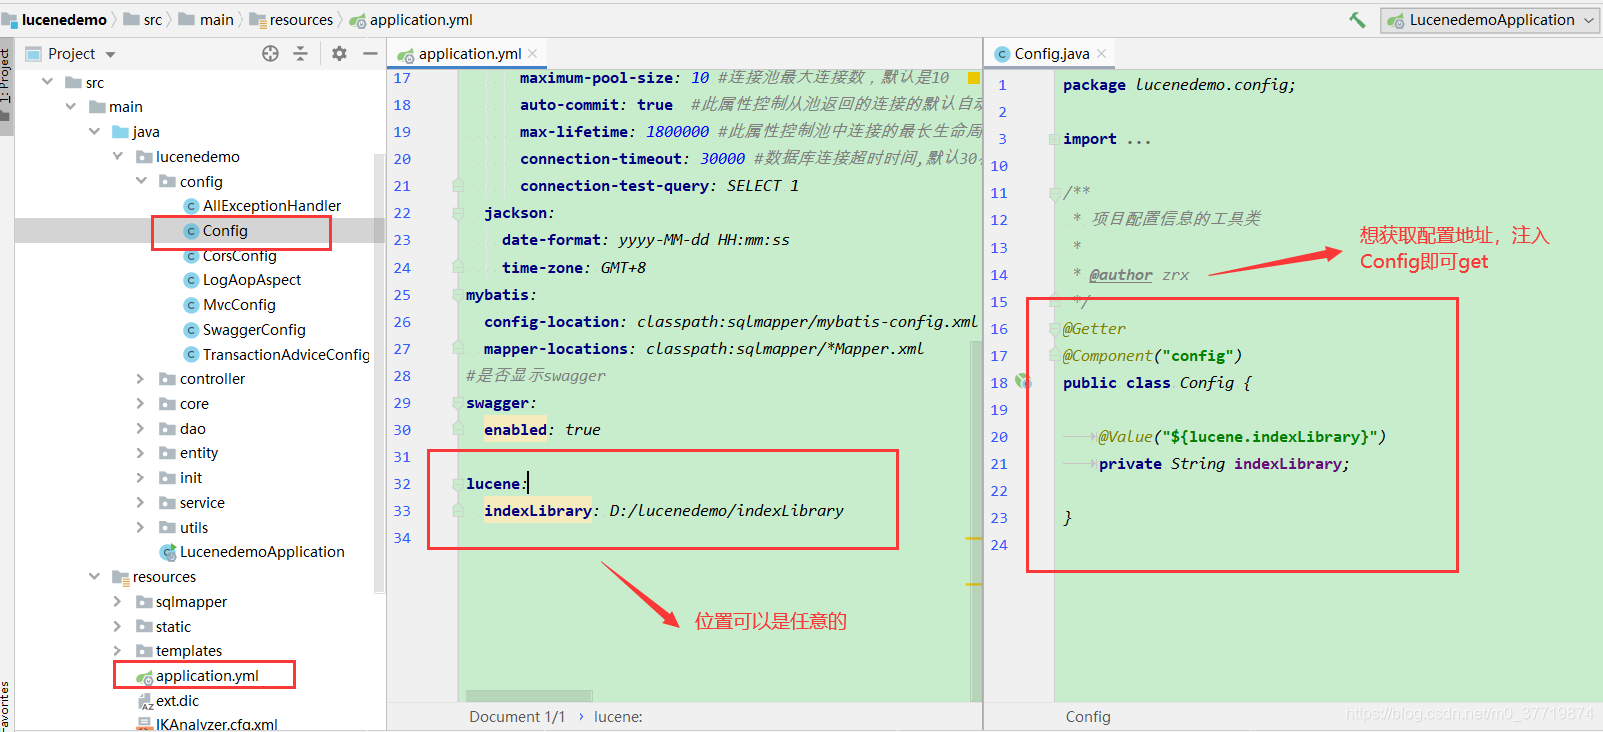
Task: Click the build hammer icon
Action: point(1357,20)
